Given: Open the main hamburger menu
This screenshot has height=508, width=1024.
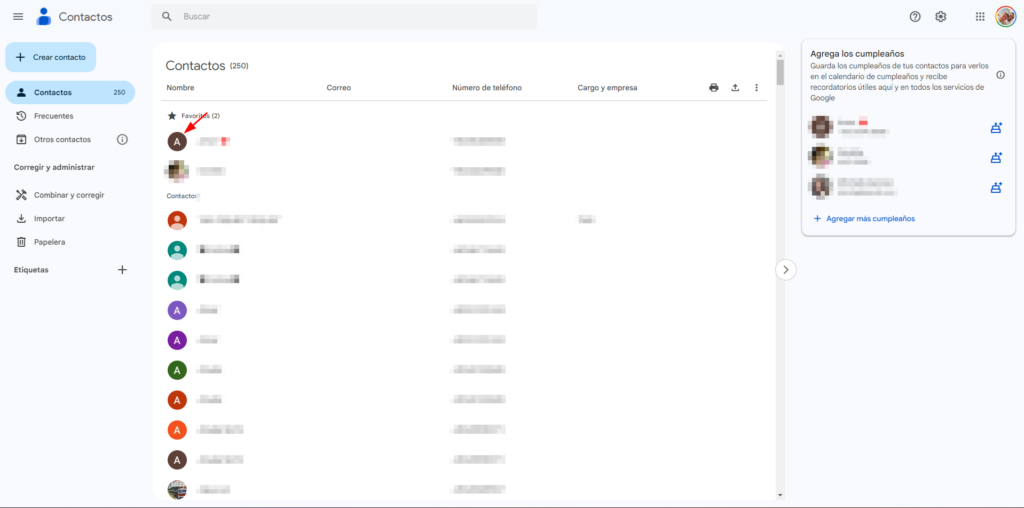Looking at the screenshot, I should pos(17,17).
